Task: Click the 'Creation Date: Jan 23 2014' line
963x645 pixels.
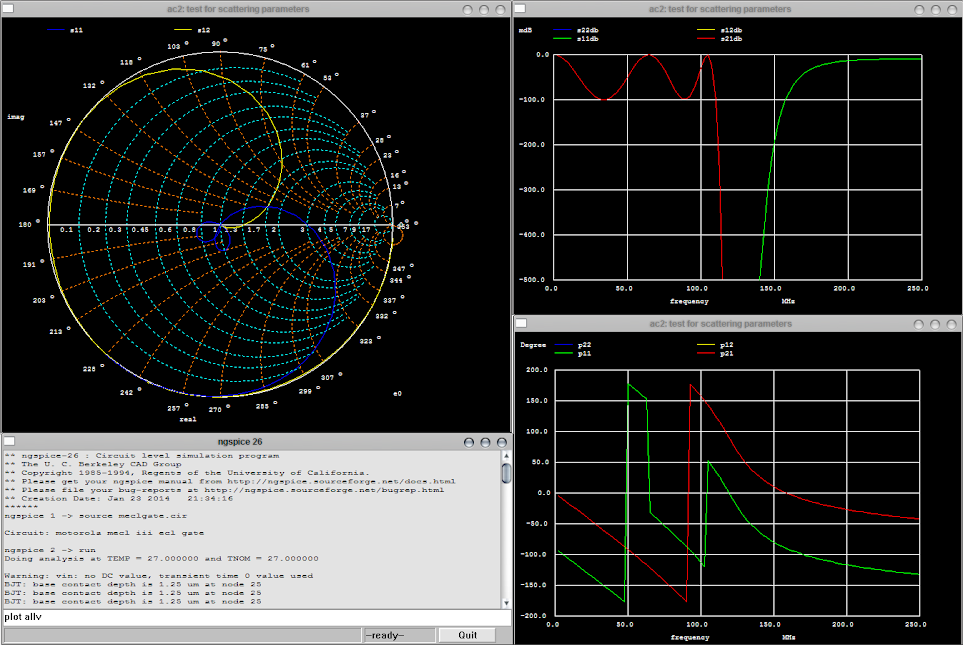Action: [x=119, y=499]
